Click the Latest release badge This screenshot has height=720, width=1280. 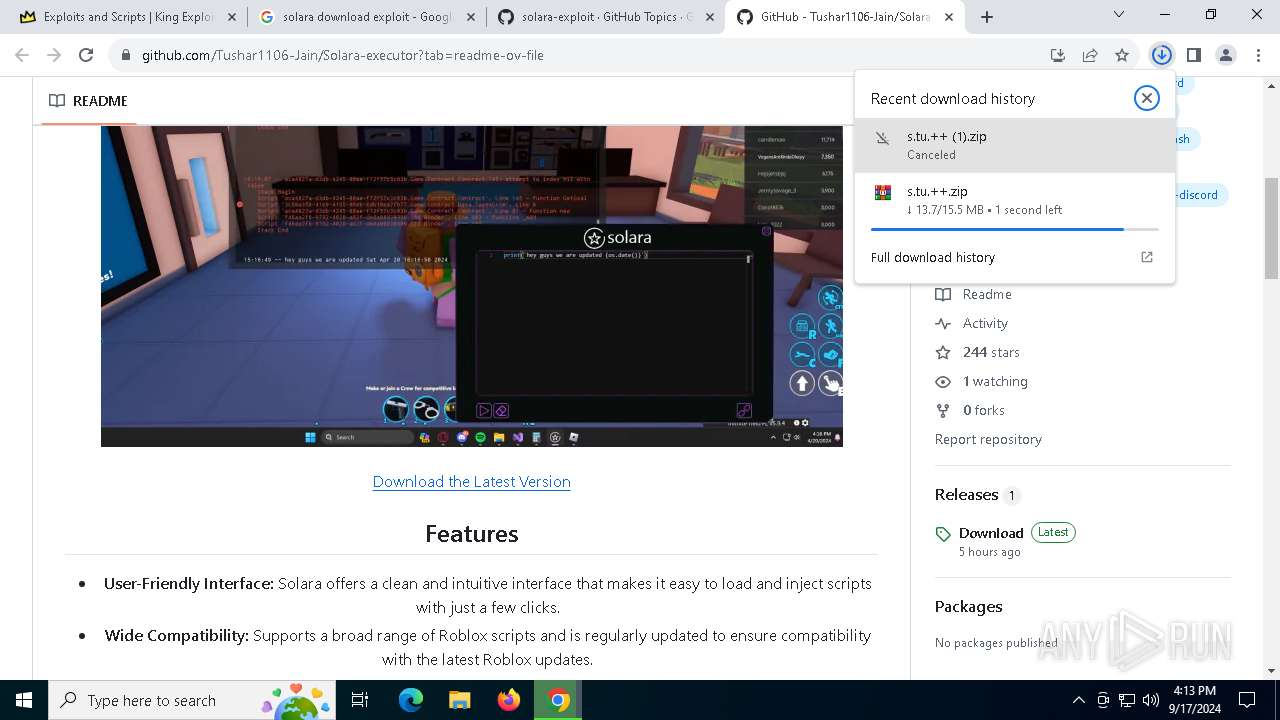(x=1053, y=532)
